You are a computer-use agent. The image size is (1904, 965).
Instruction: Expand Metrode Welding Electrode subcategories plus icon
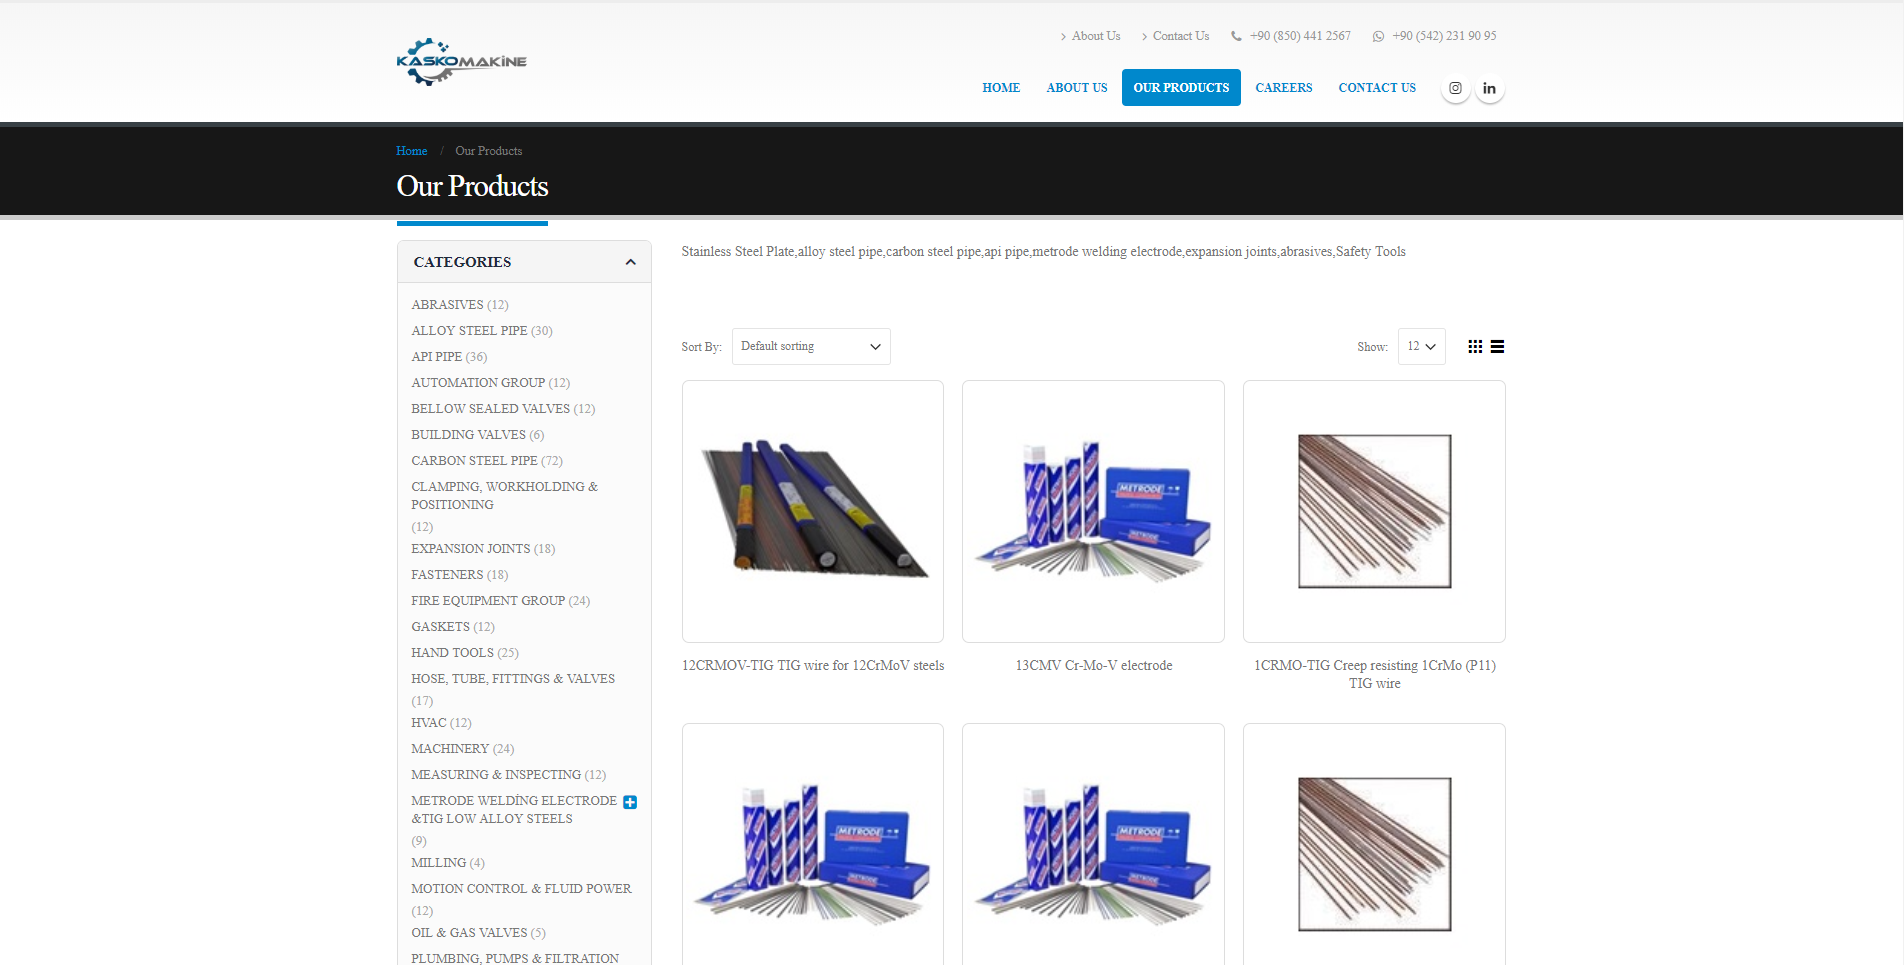(x=630, y=802)
